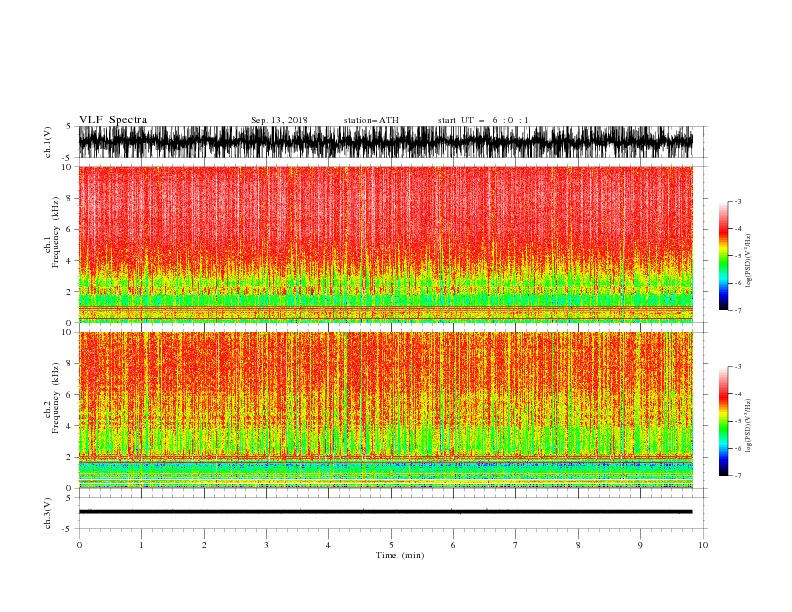Click the time axis tick label "5"

pos(391,545)
